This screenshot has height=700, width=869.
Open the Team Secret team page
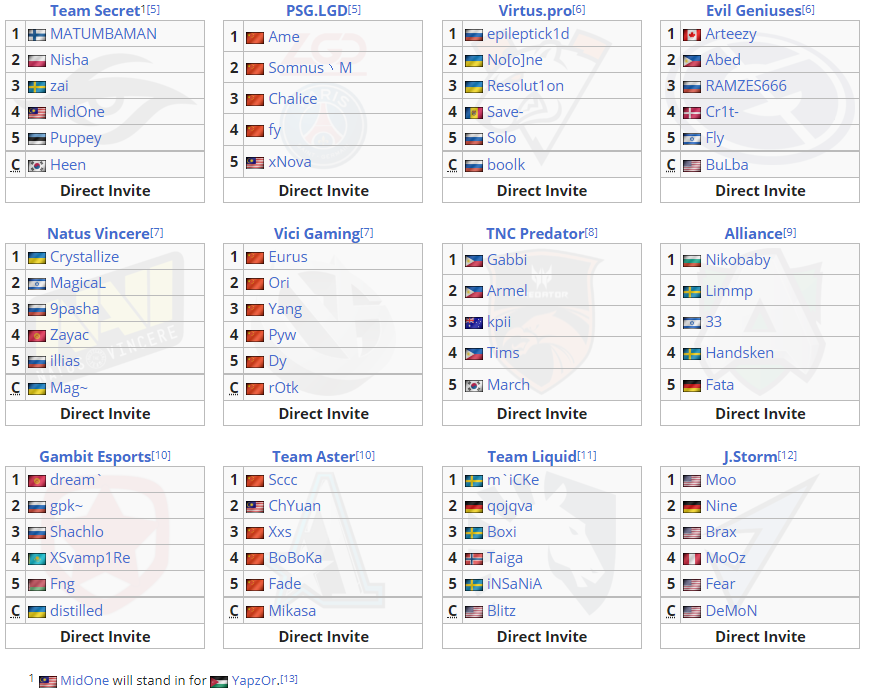coord(95,11)
